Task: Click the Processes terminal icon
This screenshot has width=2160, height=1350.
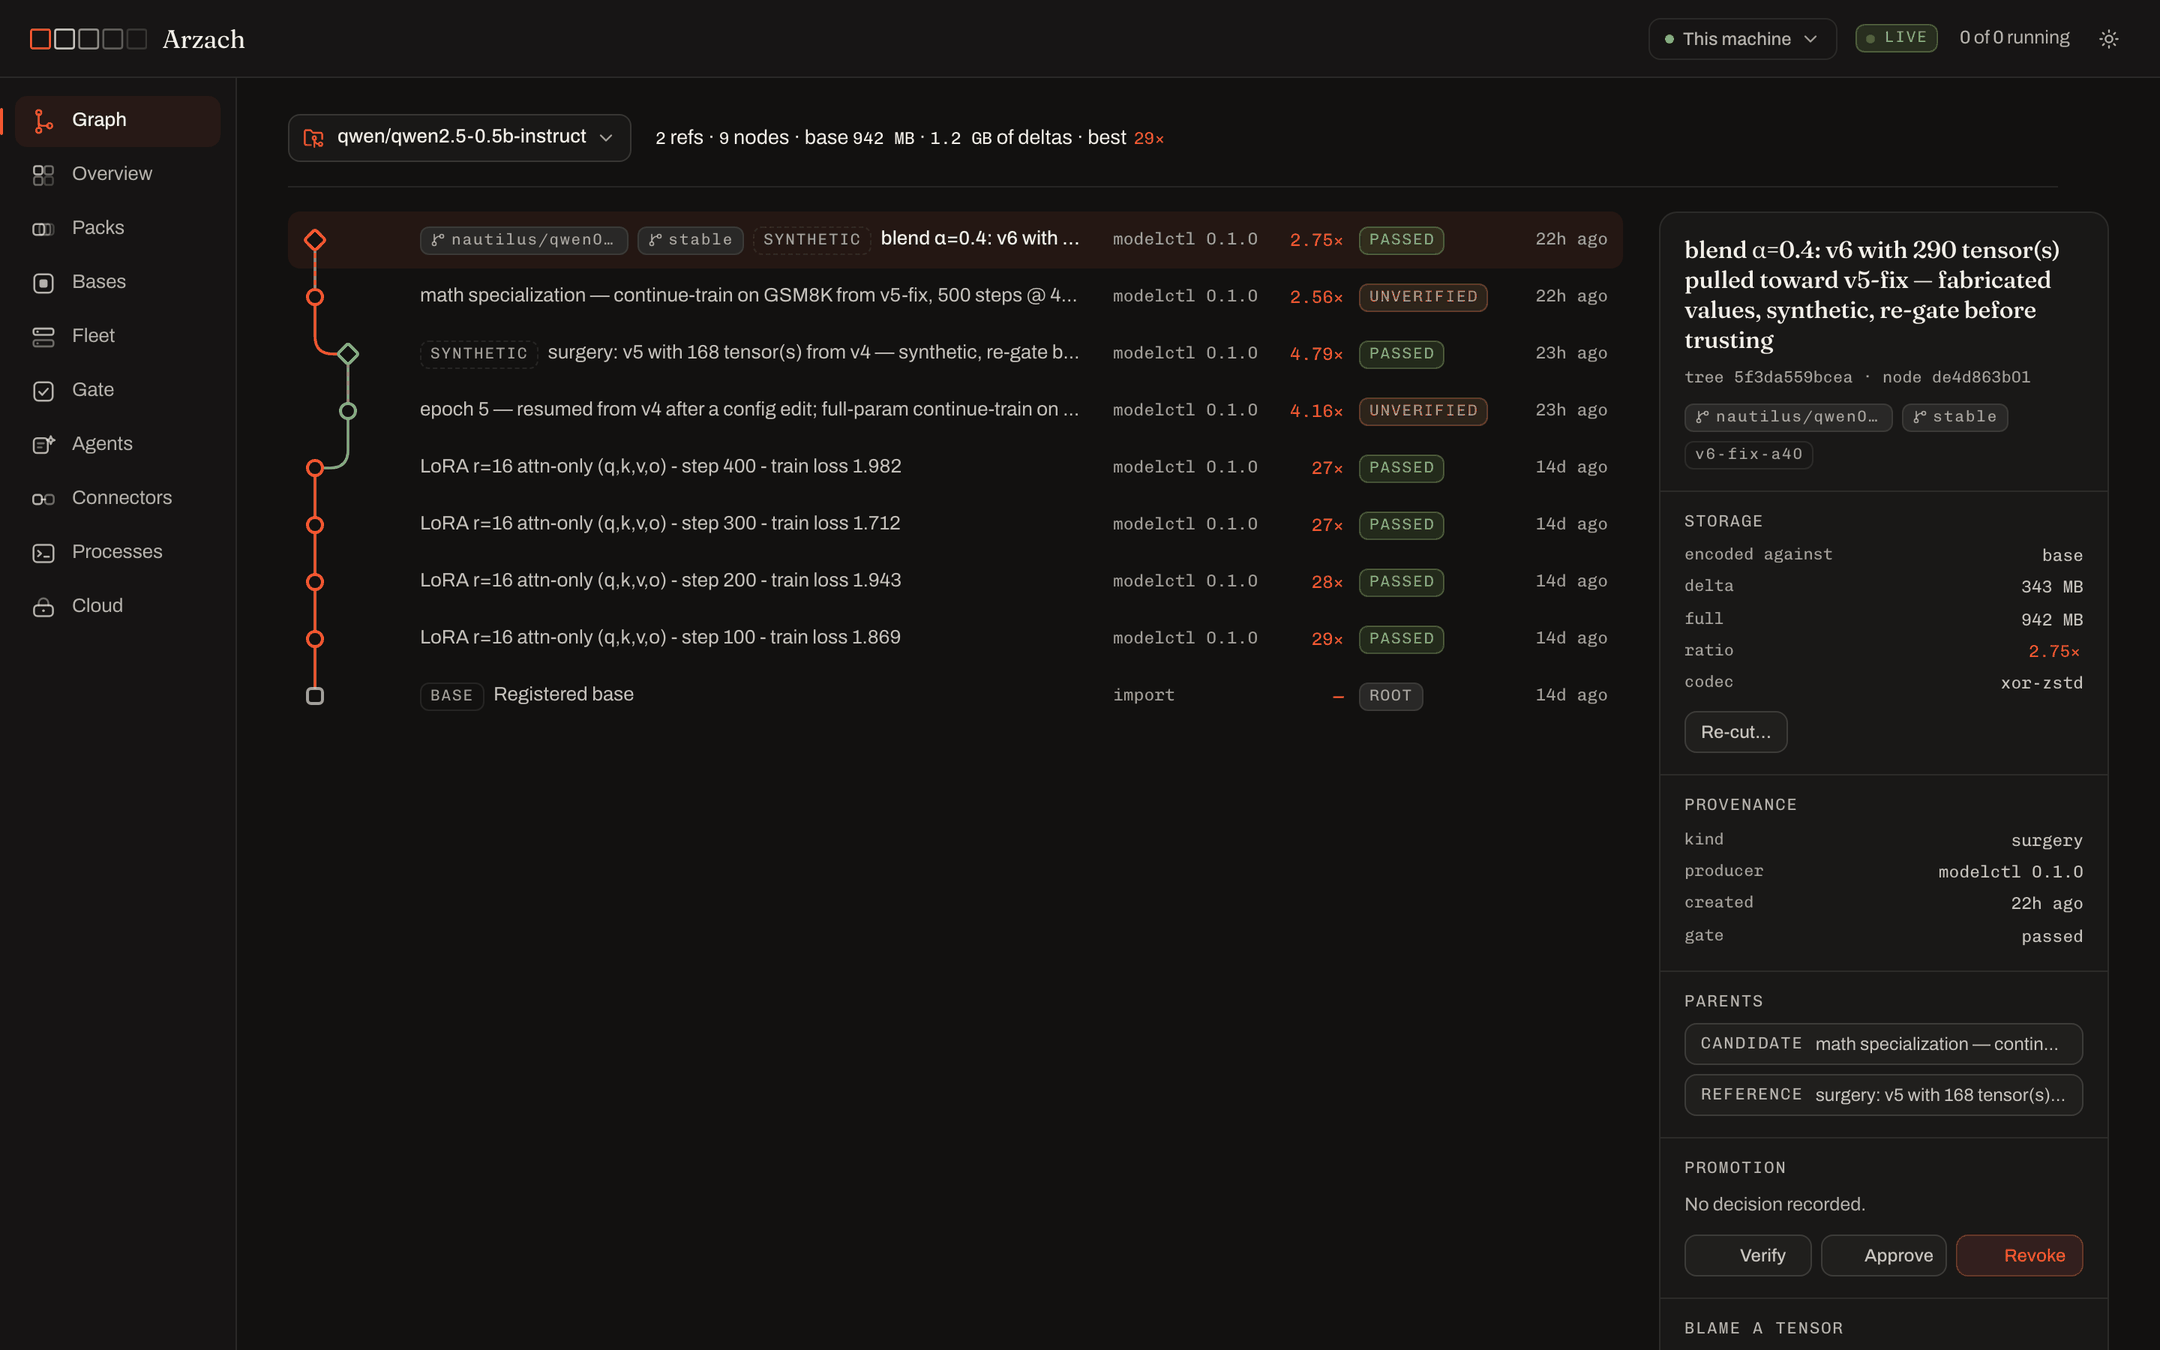Action: pyautogui.click(x=43, y=553)
